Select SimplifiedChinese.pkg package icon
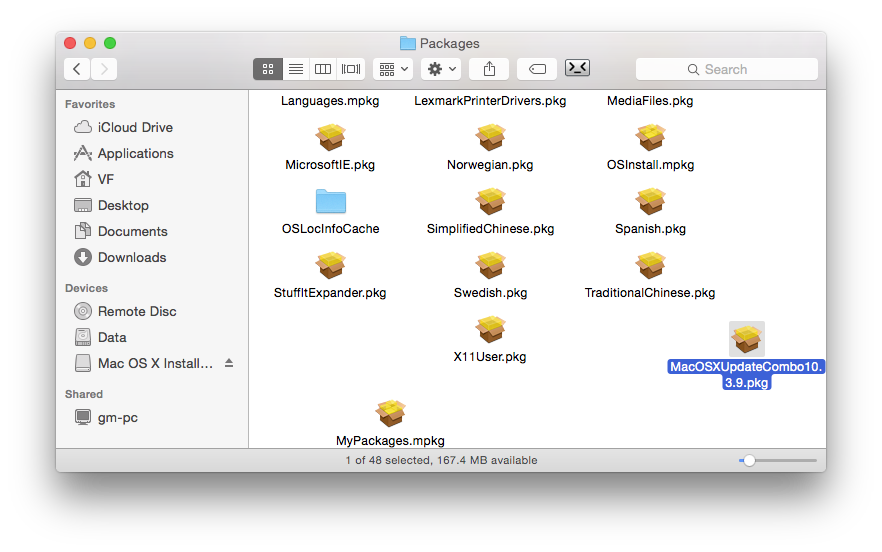The height and width of the screenshot is (552, 882). [490, 201]
